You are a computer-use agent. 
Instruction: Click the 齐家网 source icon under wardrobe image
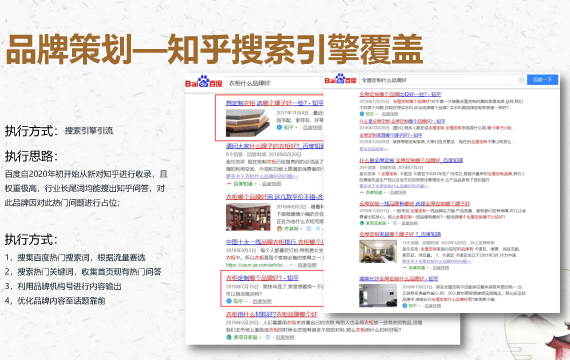pos(279,229)
